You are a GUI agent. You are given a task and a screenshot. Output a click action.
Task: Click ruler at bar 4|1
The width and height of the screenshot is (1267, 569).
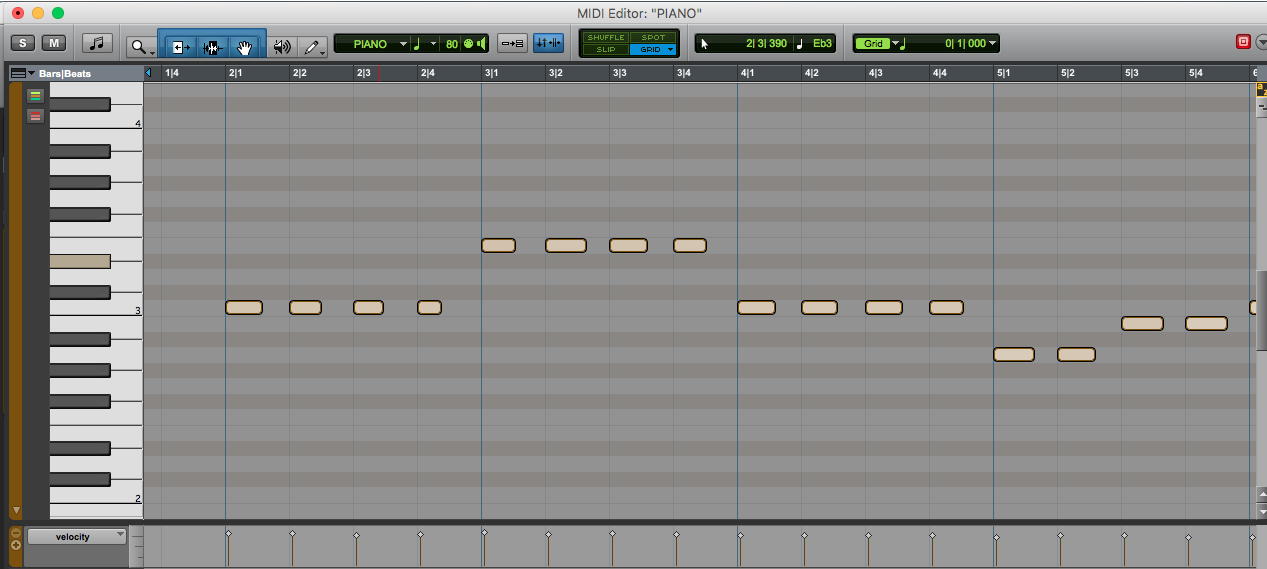tap(747, 73)
